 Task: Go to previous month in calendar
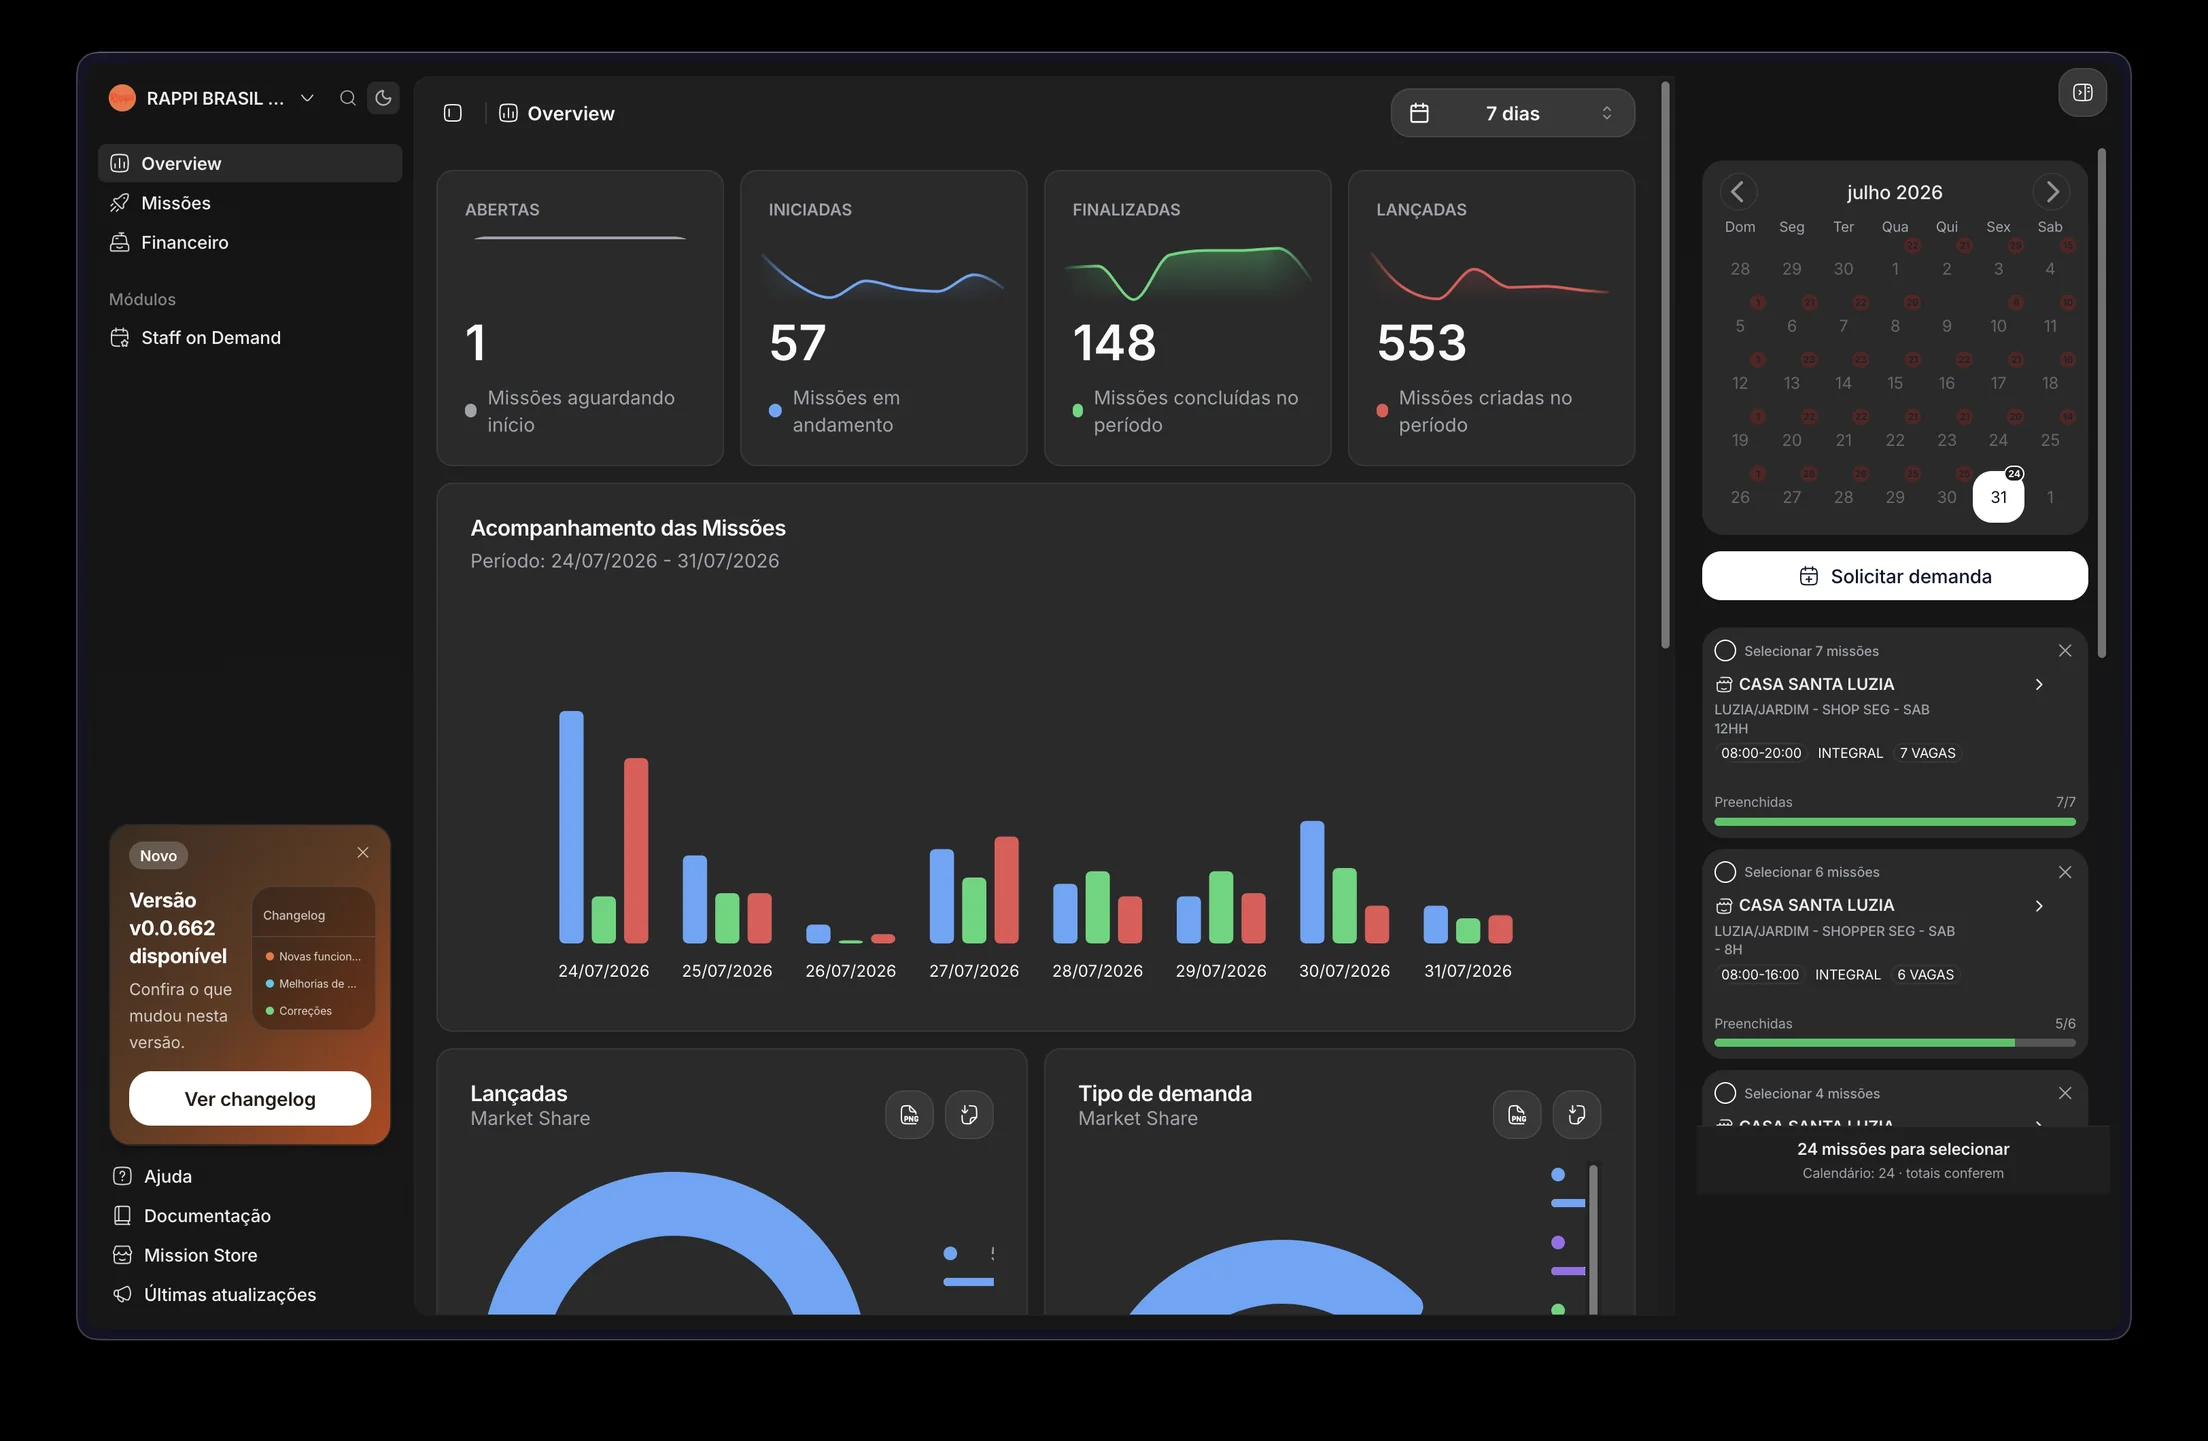click(1738, 191)
